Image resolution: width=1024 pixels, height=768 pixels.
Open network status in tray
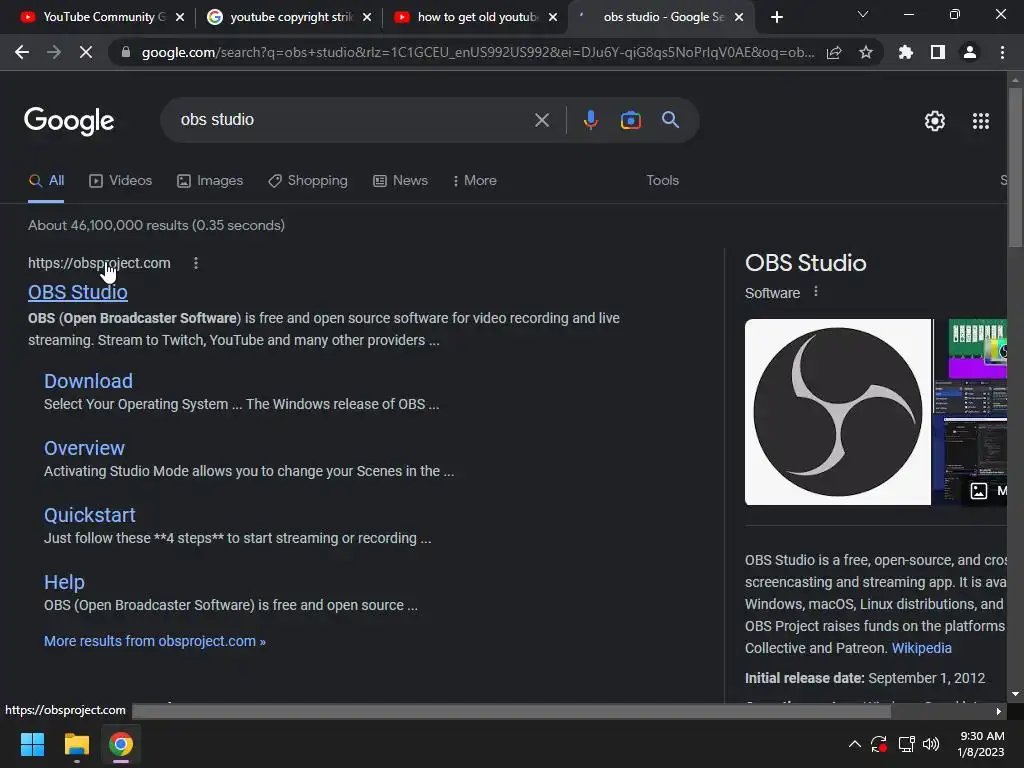[x=906, y=744]
